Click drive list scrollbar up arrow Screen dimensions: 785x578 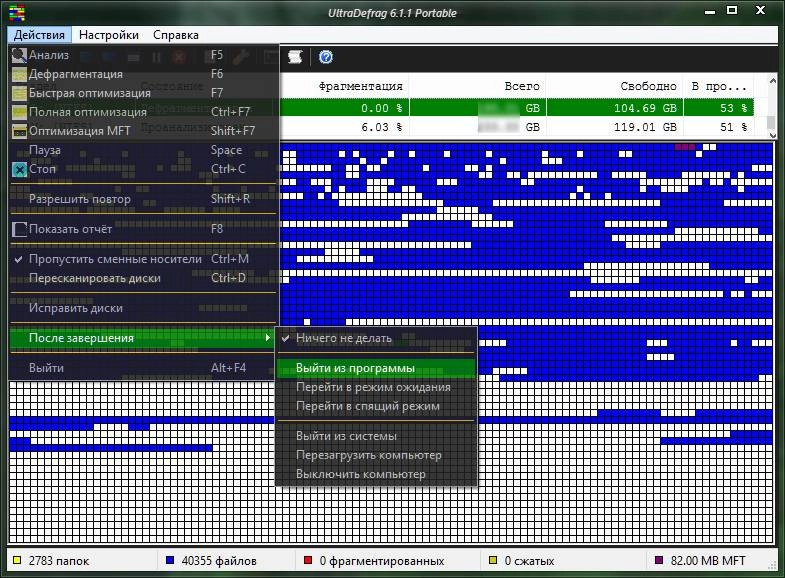(772, 81)
